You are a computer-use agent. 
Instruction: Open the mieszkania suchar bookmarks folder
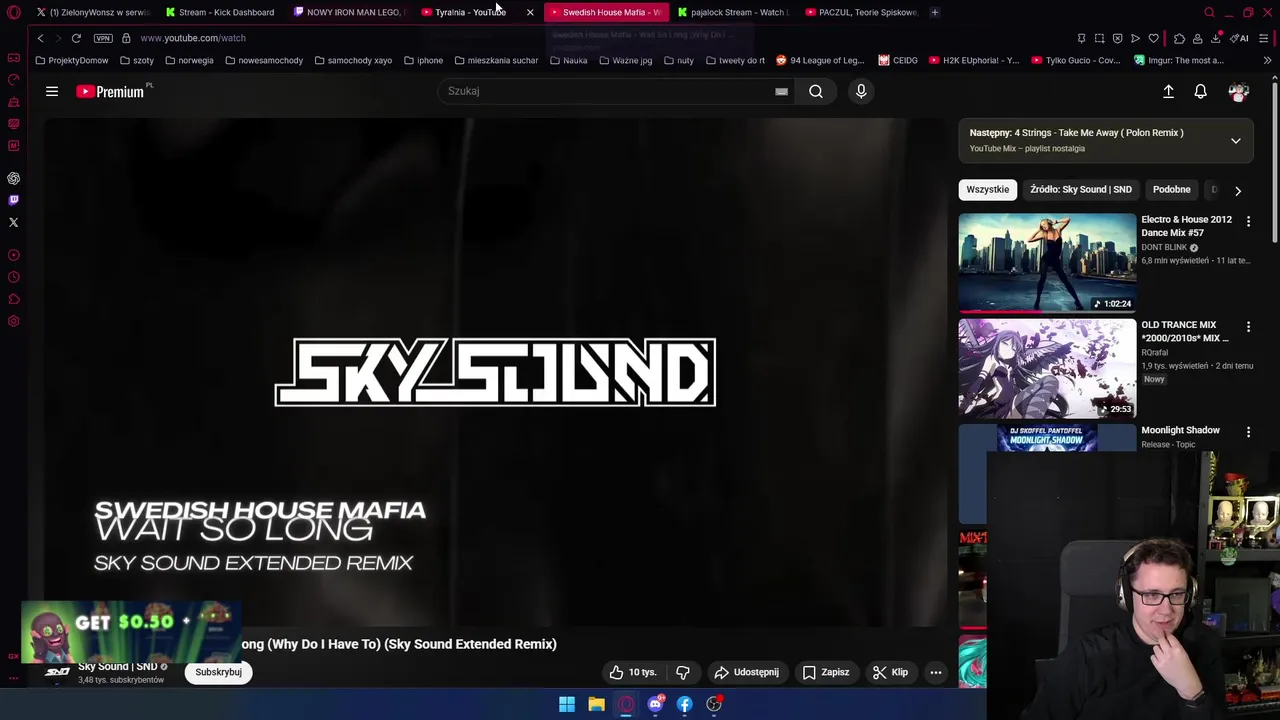496,60
